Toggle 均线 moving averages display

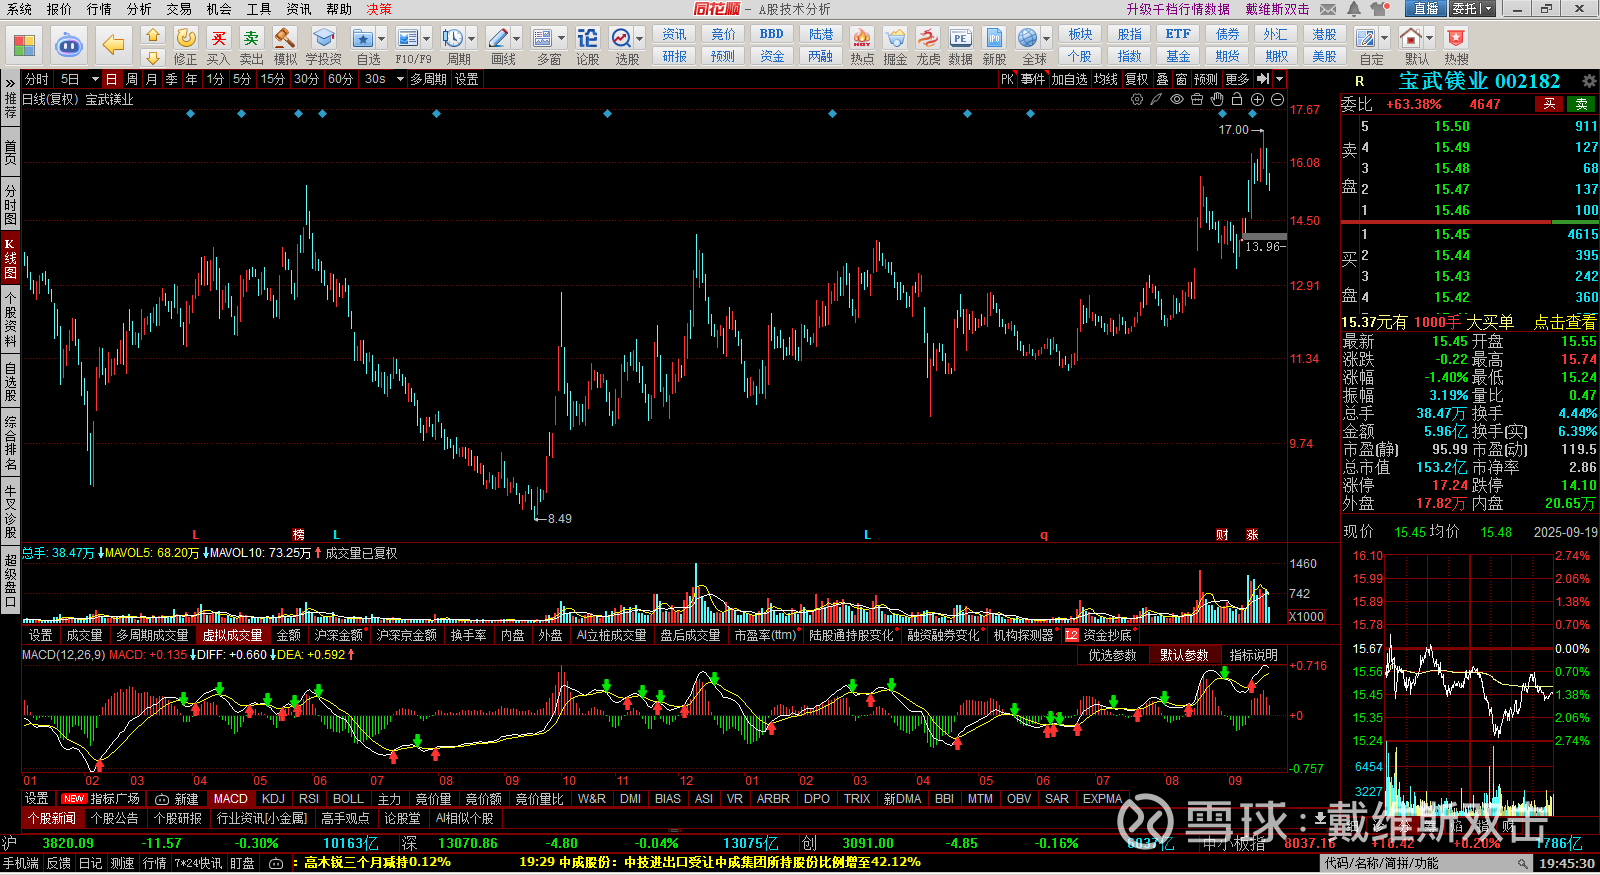point(1105,79)
